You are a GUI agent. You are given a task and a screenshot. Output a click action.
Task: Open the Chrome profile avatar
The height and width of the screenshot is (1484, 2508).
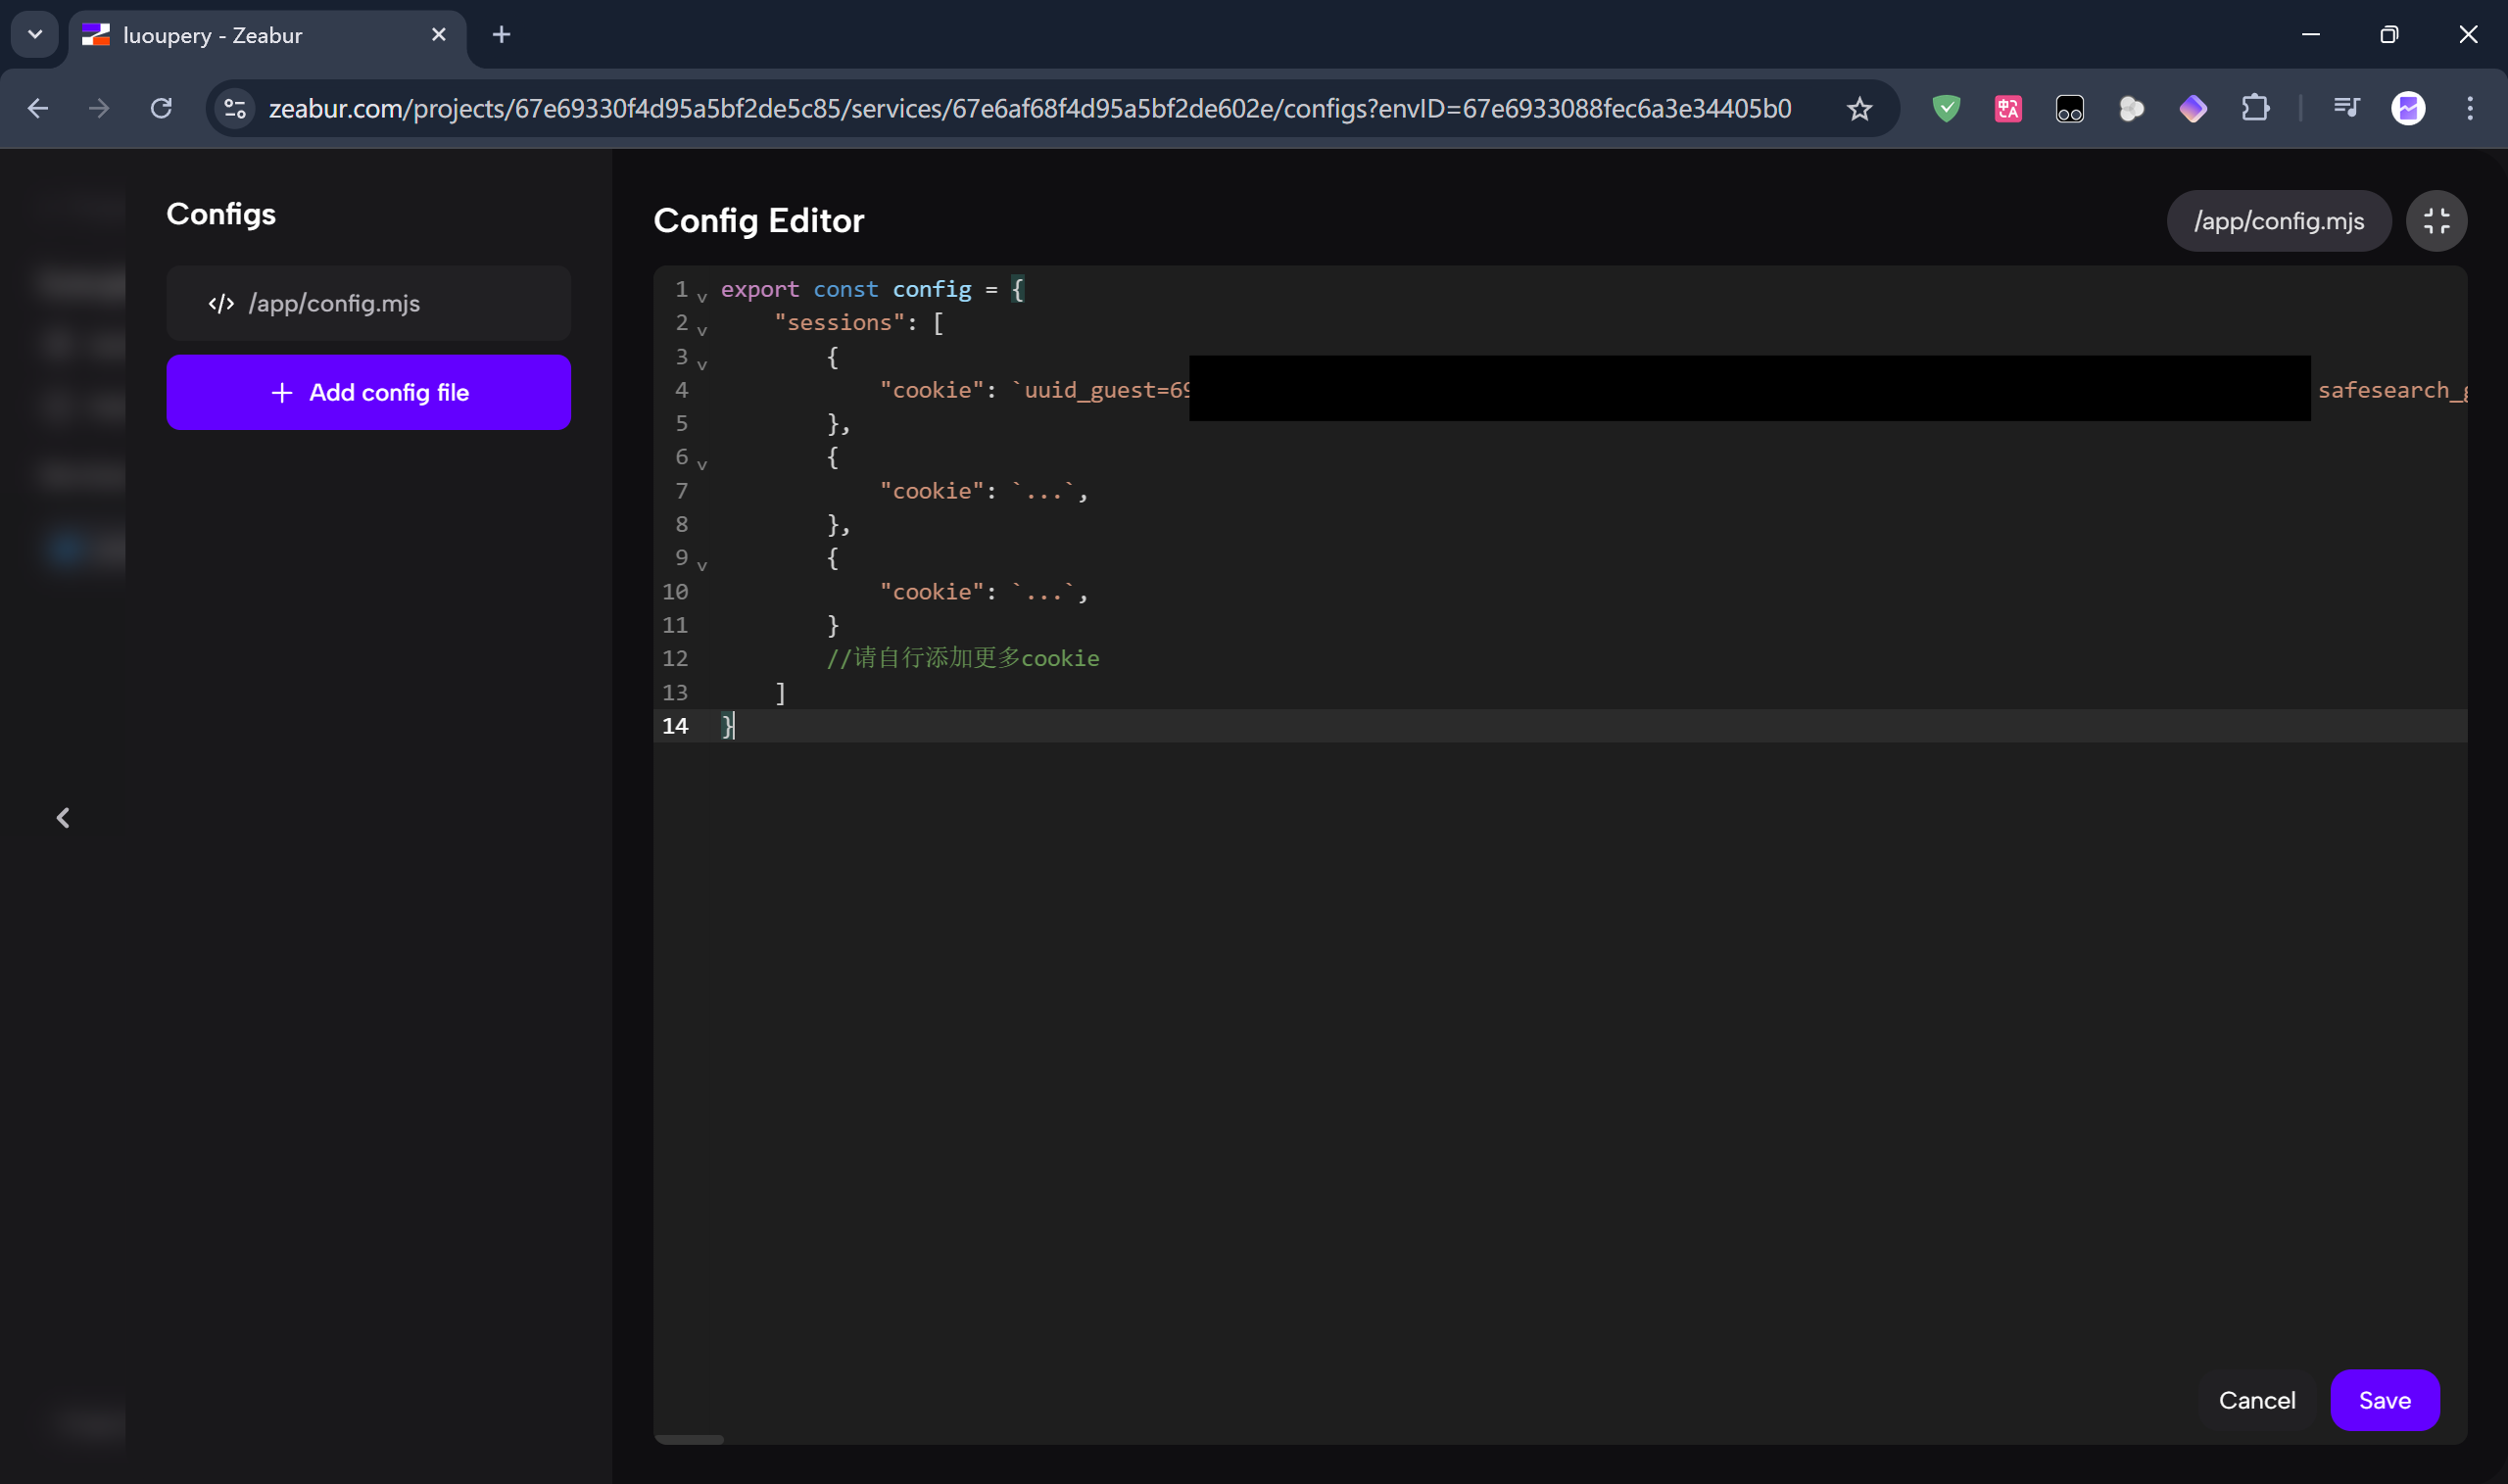[2408, 108]
